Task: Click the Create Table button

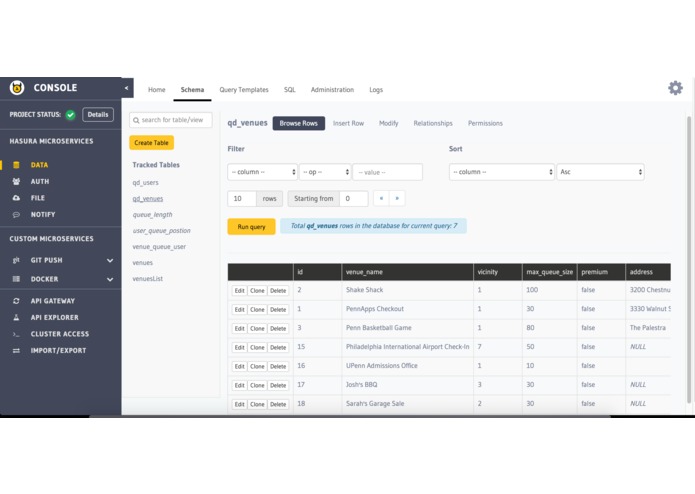Action: pyautogui.click(x=152, y=143)
